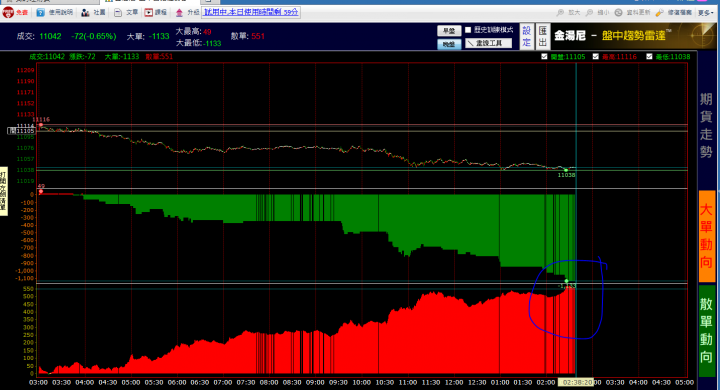Click the 升級 upgrade arrow icon
Image resolution: width=720 pixels, height=390 pixels.
pos(180,12)
